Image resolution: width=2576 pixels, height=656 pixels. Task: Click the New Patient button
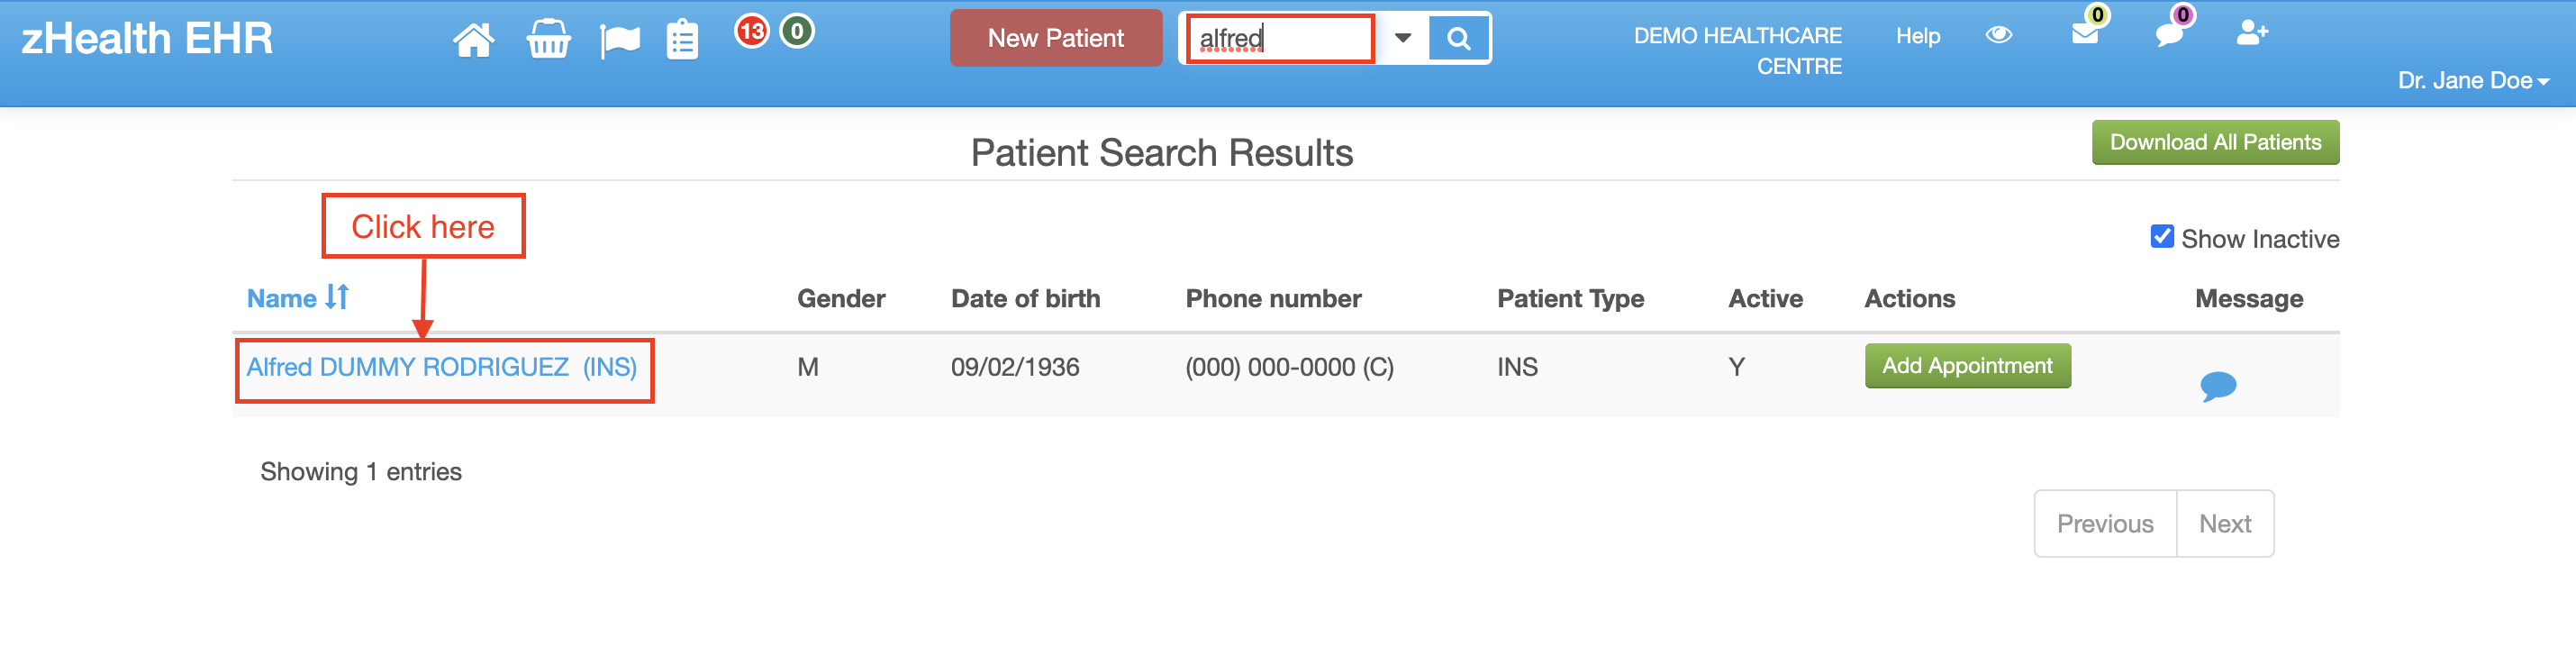[x=1055, y=38]
